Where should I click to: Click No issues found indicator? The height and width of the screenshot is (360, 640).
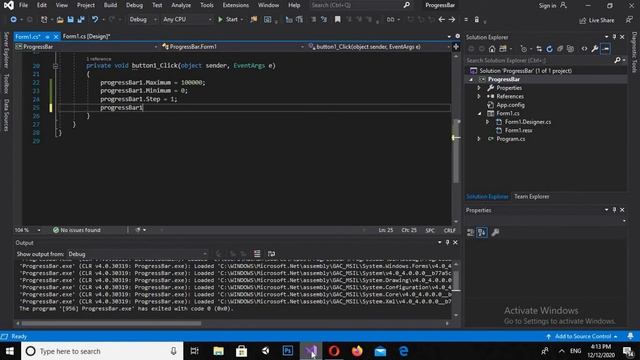tap(76, 230)
